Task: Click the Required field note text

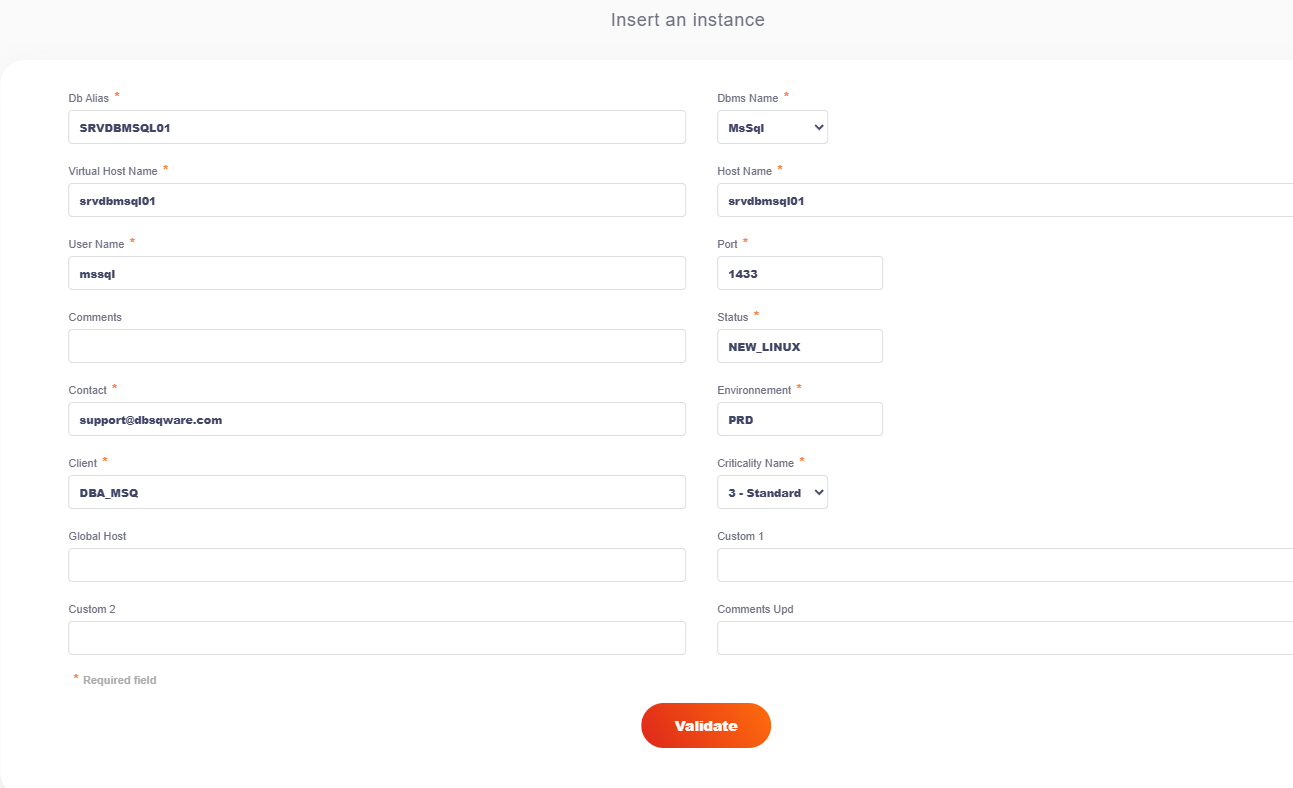Action: [x=119, y=680]
